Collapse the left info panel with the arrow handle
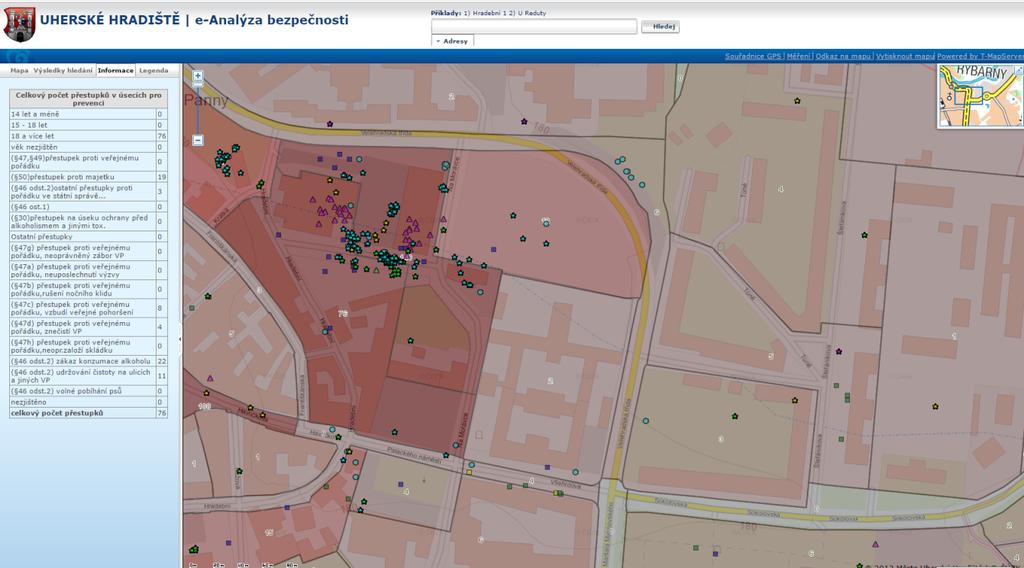The width and height of the screenshot is (1024, 568). tap(180, 339)
